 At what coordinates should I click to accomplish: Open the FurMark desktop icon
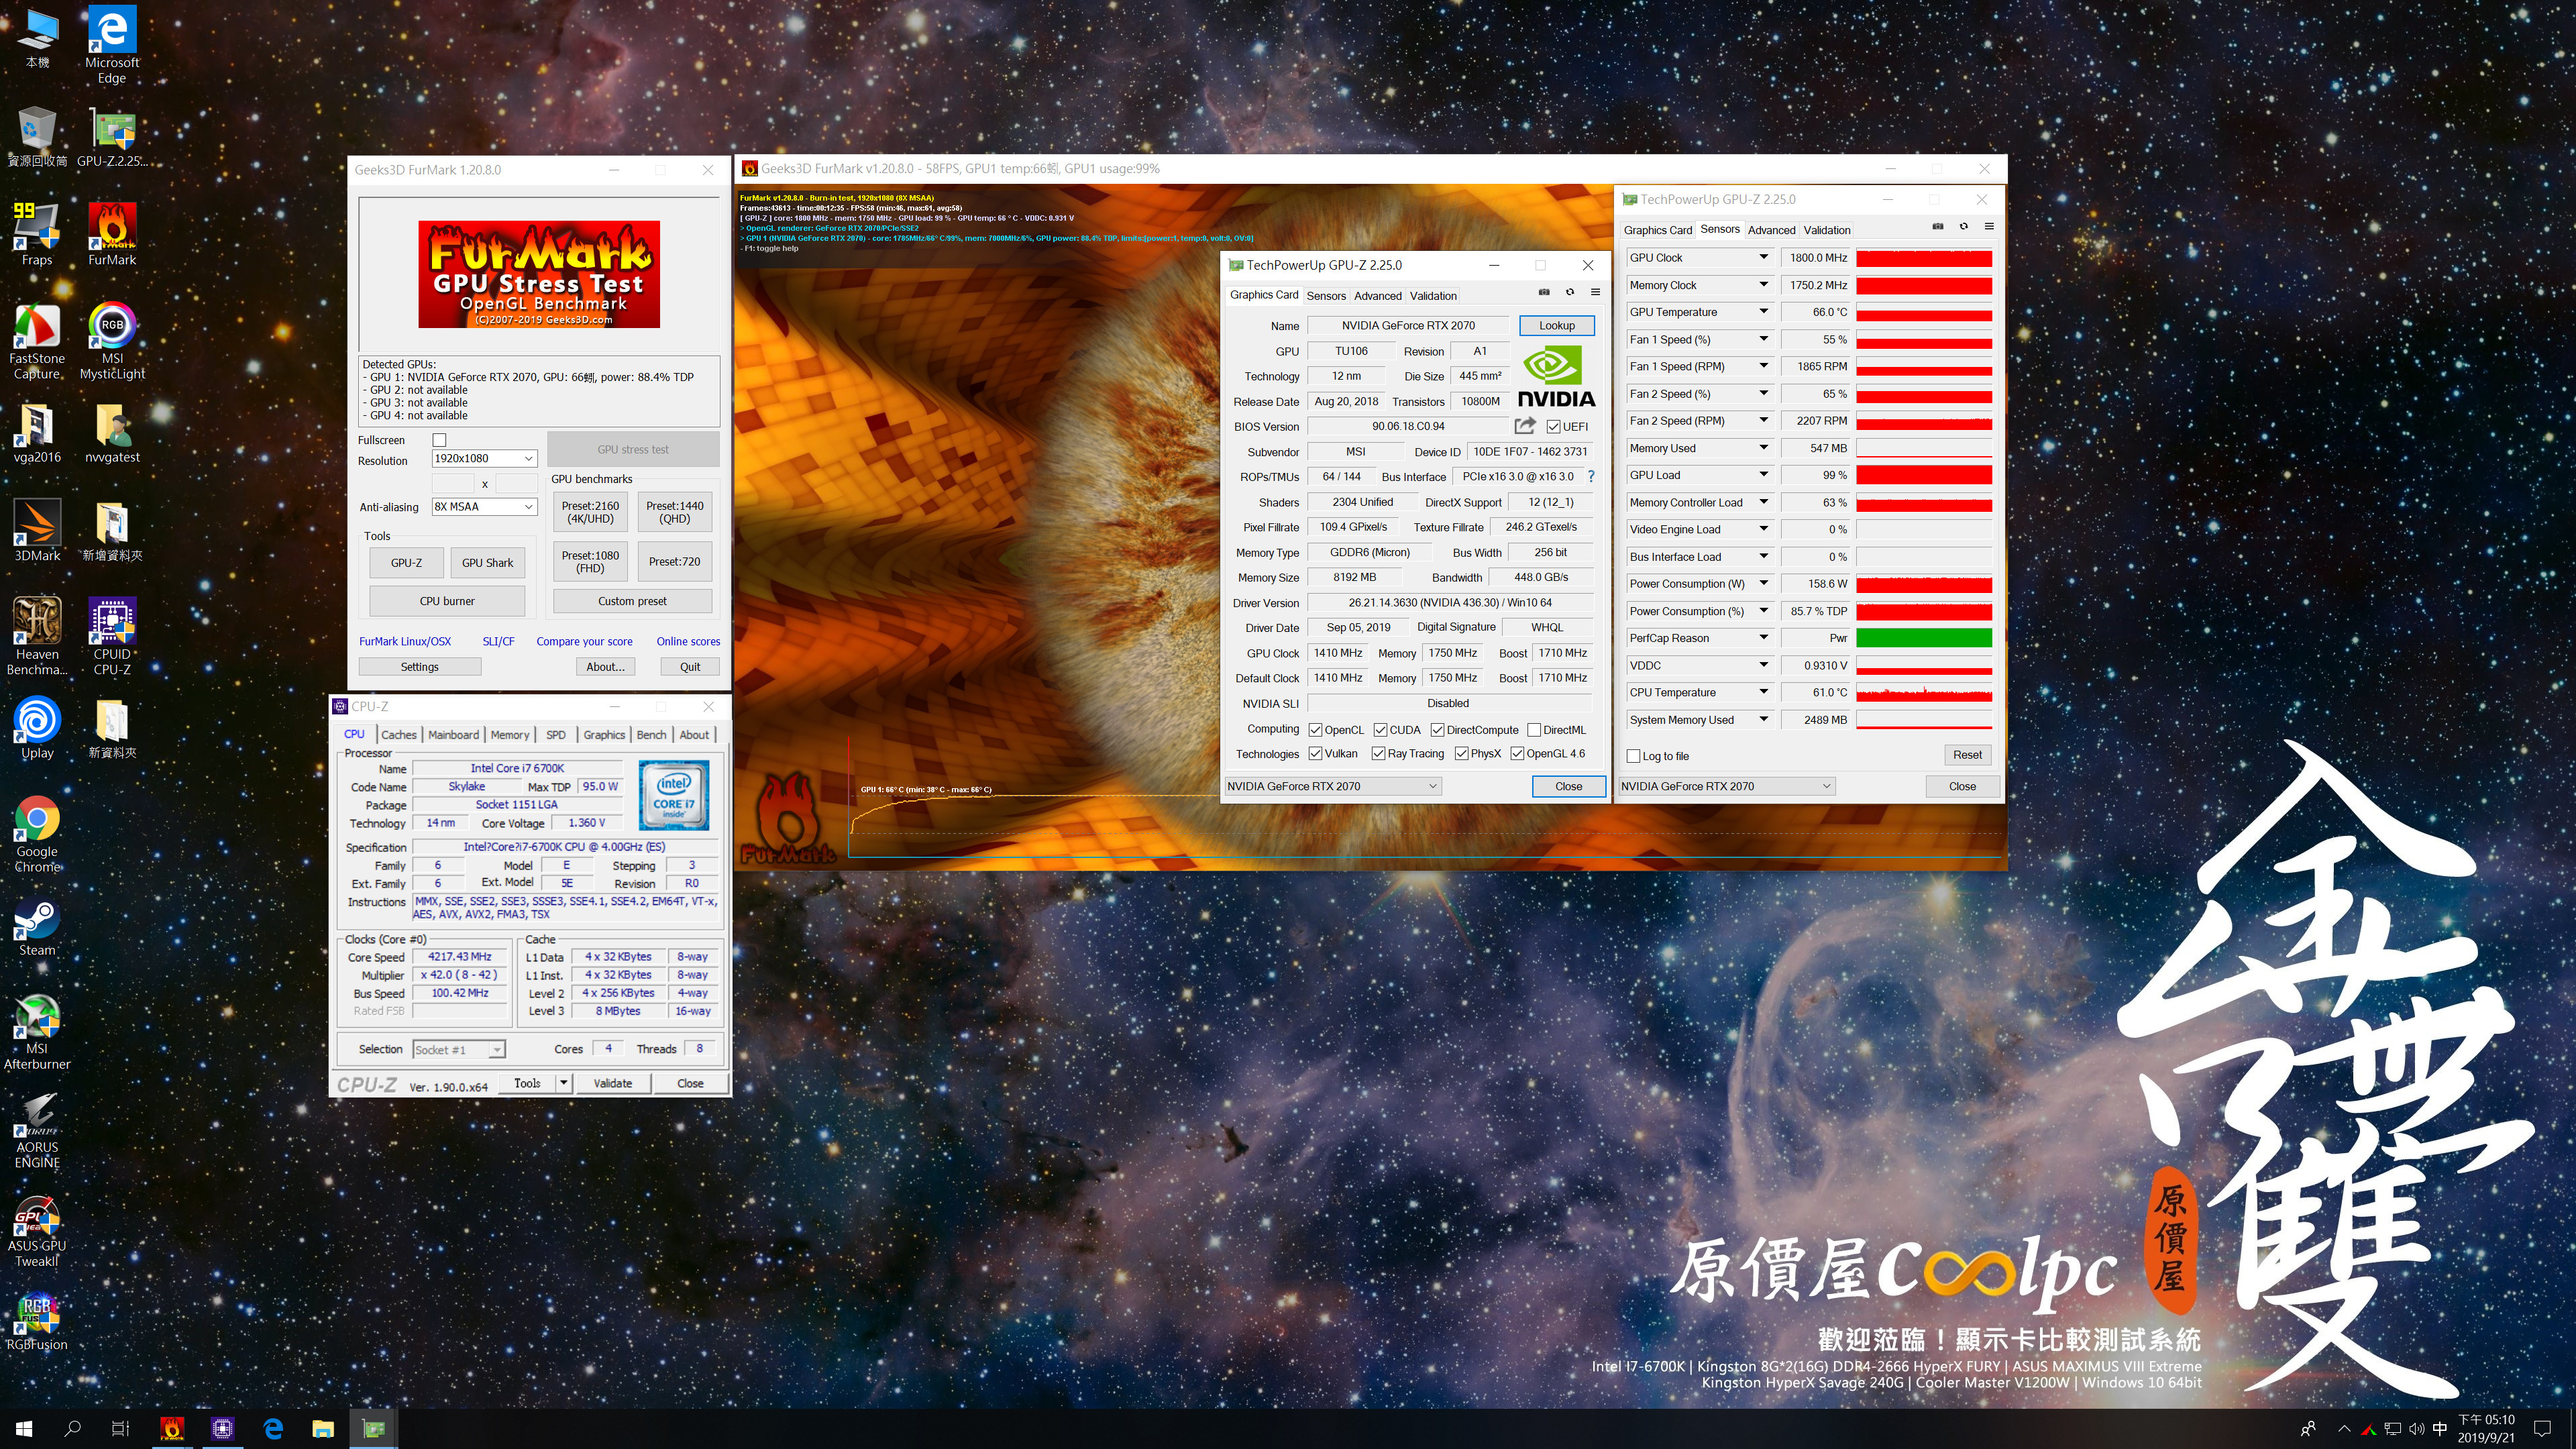112,234
